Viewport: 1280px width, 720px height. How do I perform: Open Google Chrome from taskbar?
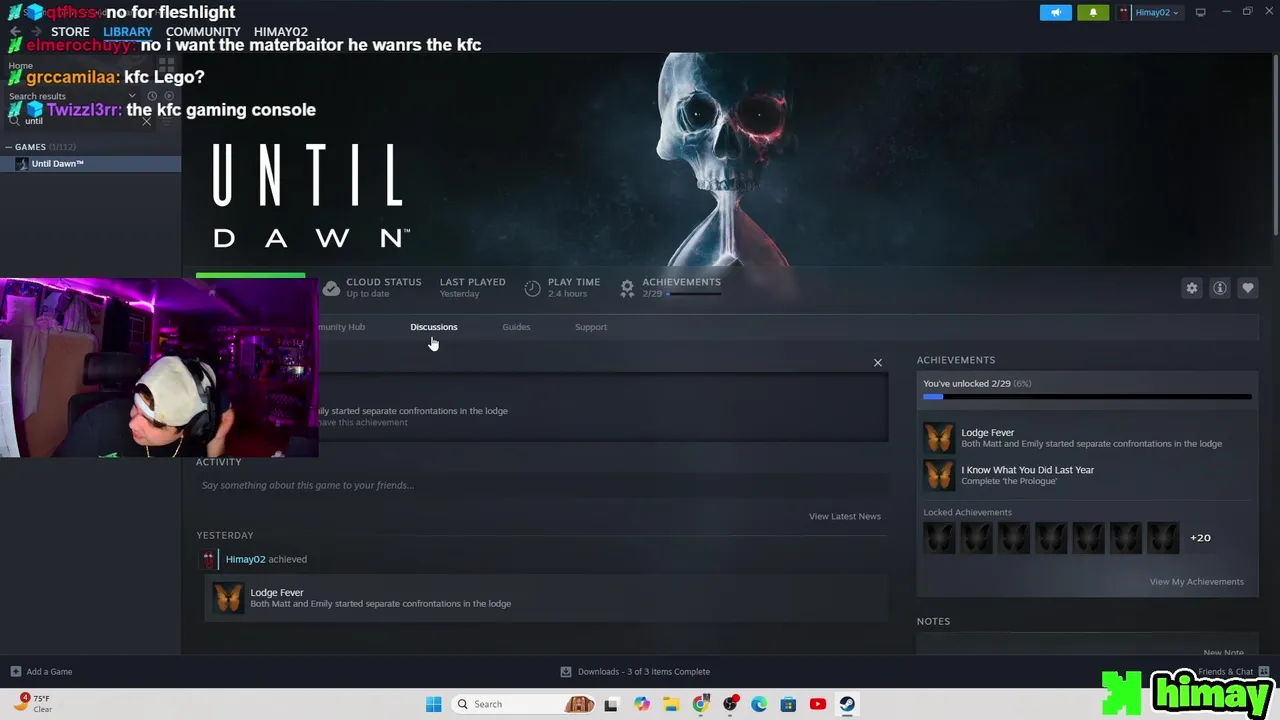click(x=700, y=704)
